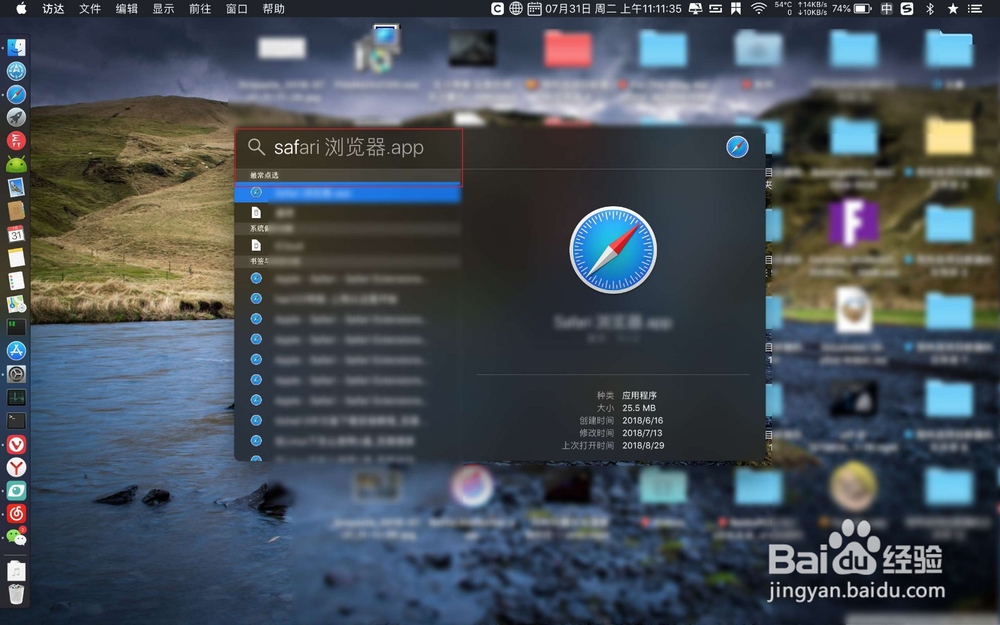The image size is (1000, 625).
Task: Click the large Safari compass preview icon
Action: click(x=613, y=250)
